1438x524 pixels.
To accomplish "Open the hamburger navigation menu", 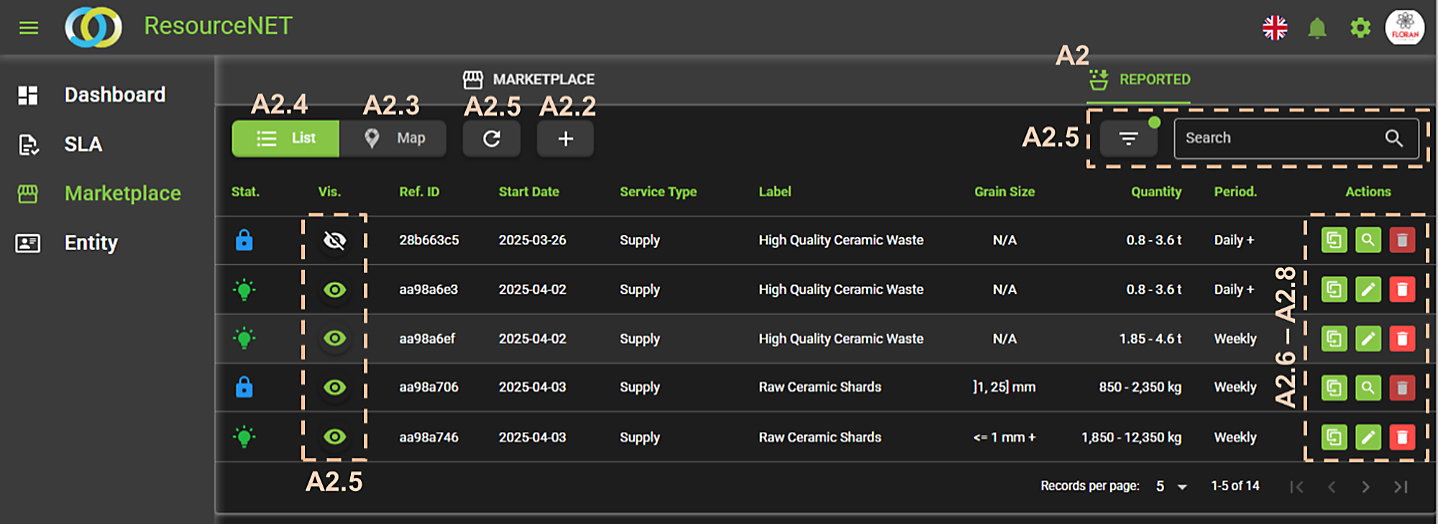I will (29, 28).
